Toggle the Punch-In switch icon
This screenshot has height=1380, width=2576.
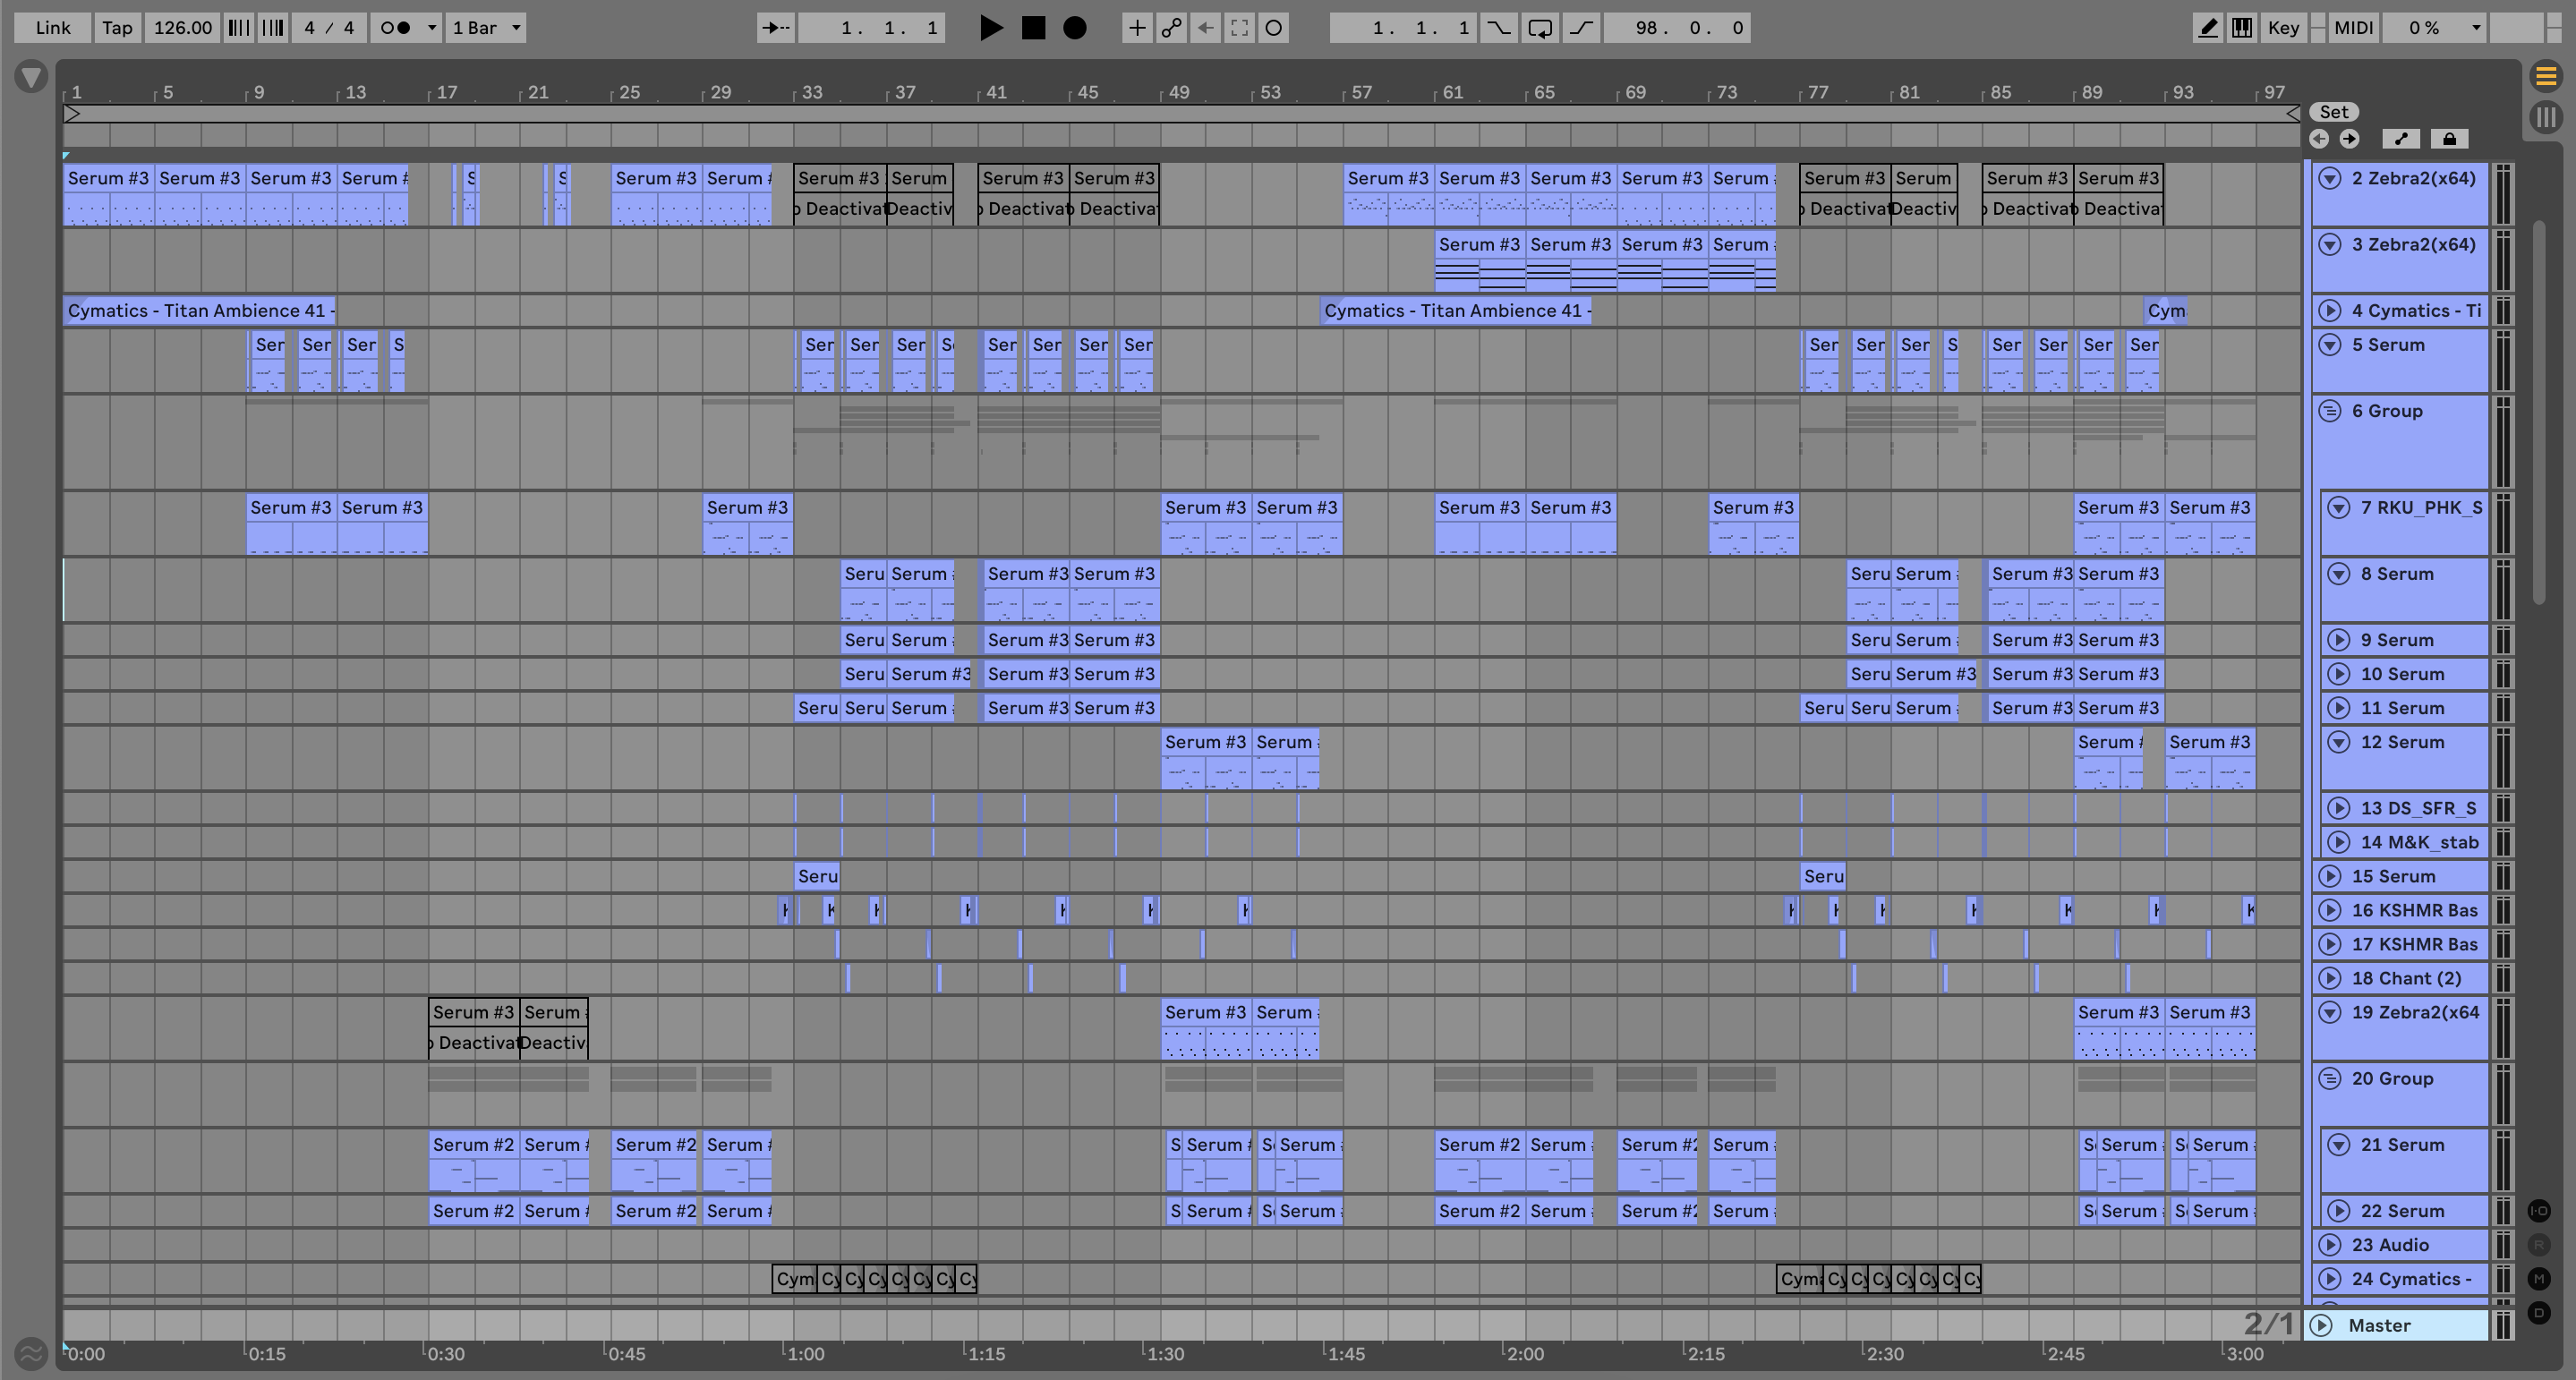point(1498,28)
